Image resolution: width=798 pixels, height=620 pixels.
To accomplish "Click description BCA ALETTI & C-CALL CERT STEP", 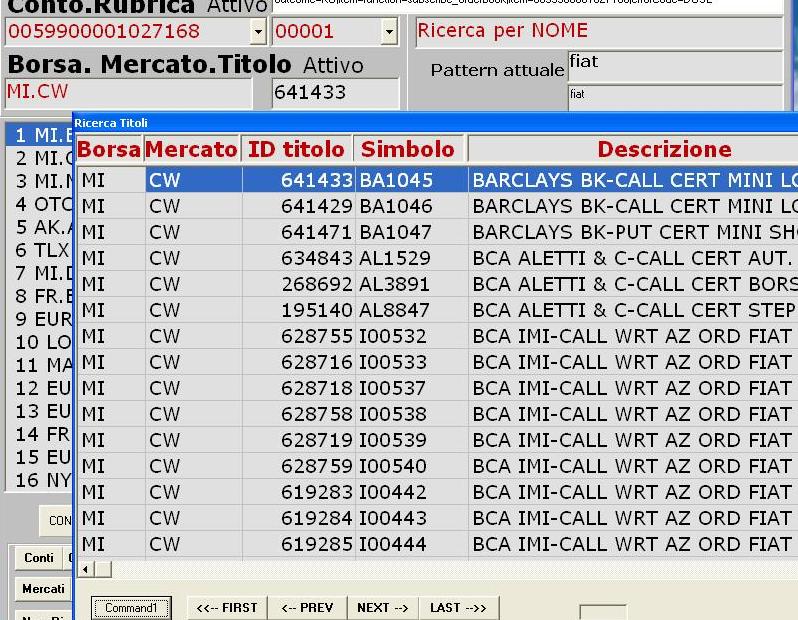I will (x=633, y=310).
